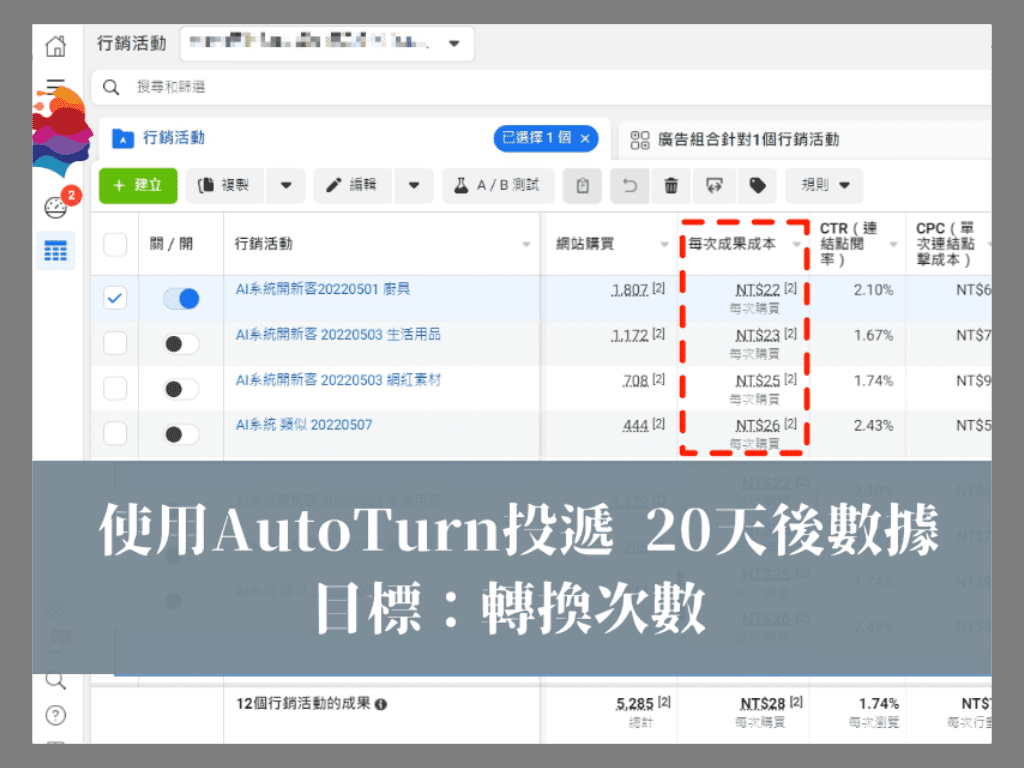Open campaign AI系統開新客 20220503 網紅素材
This screenshot has width=1024, height=768.
pyautogui.click(x=338, y=379)
